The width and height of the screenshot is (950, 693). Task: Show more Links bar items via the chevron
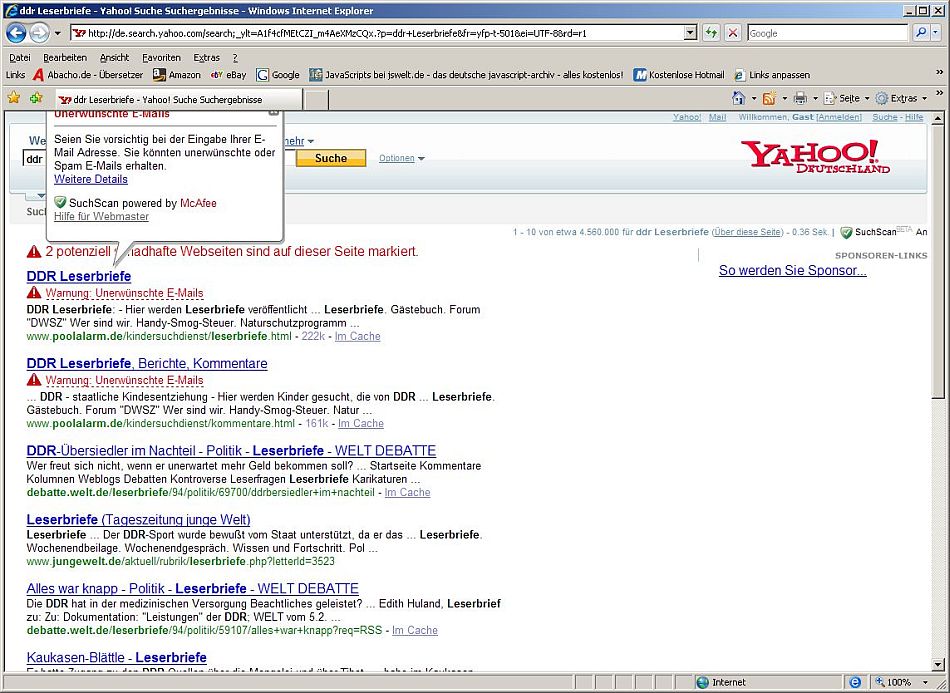(x=940, y=73)
